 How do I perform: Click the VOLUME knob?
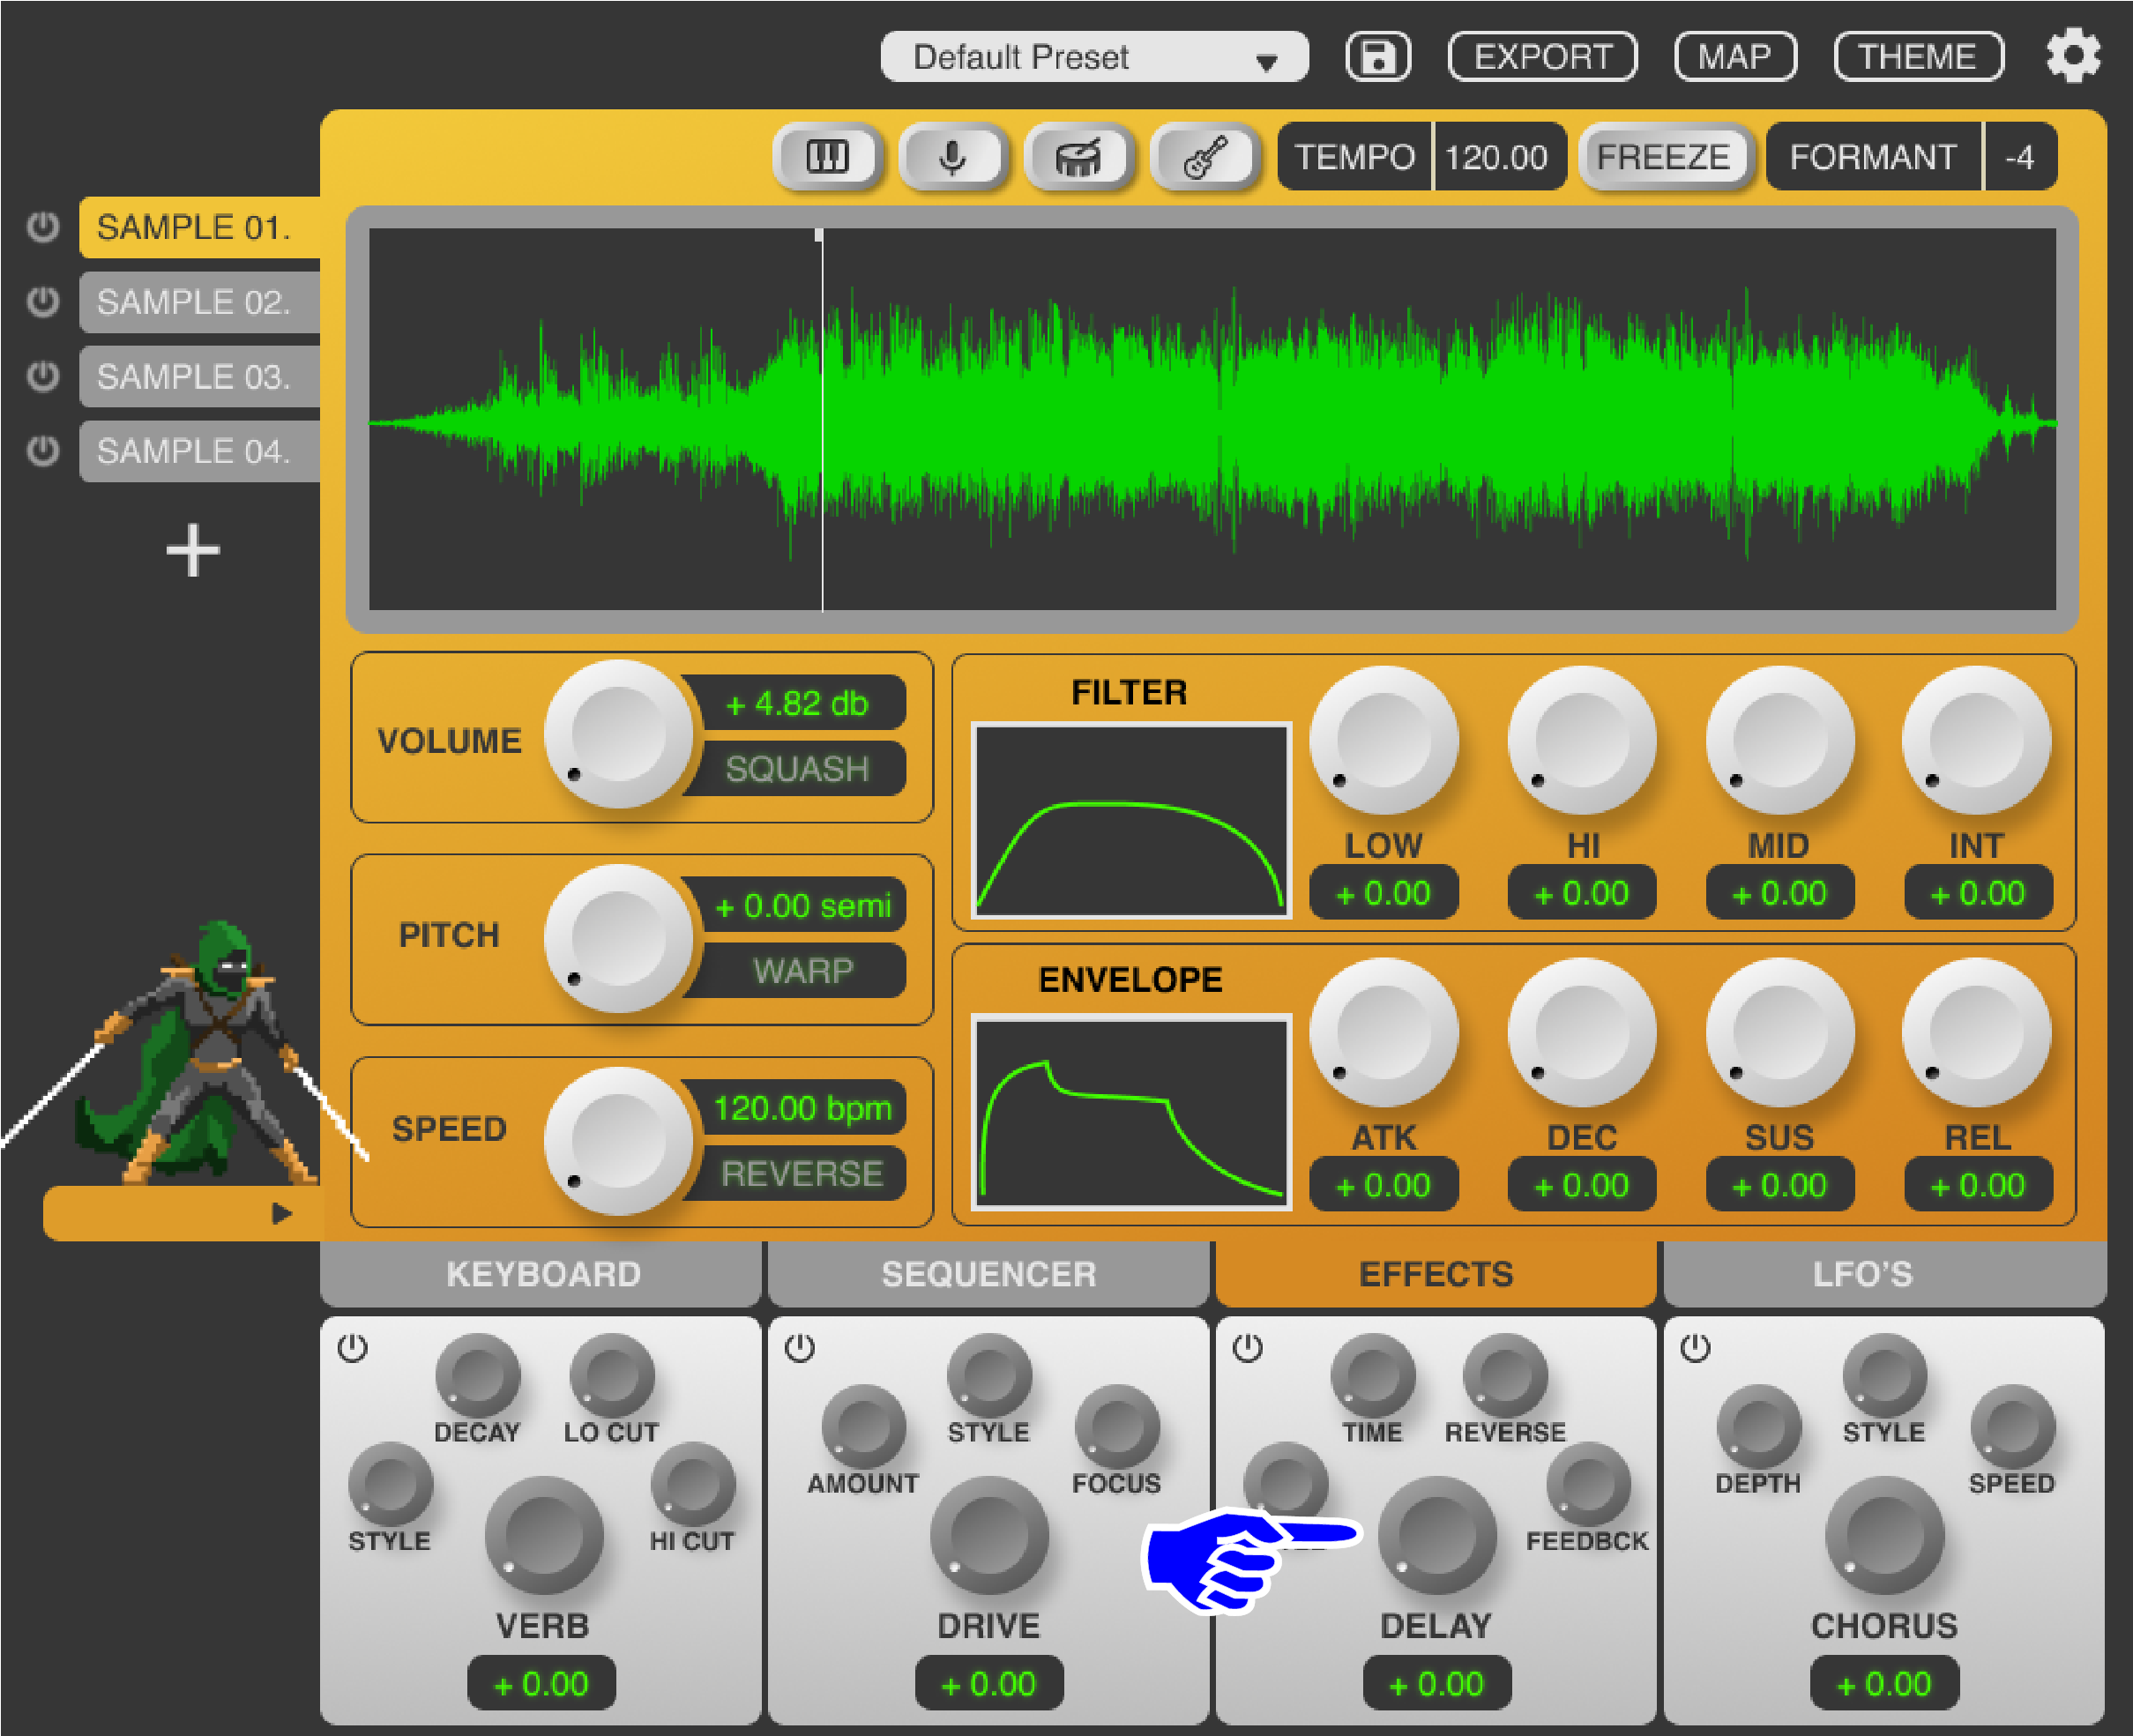pos(618,734)
